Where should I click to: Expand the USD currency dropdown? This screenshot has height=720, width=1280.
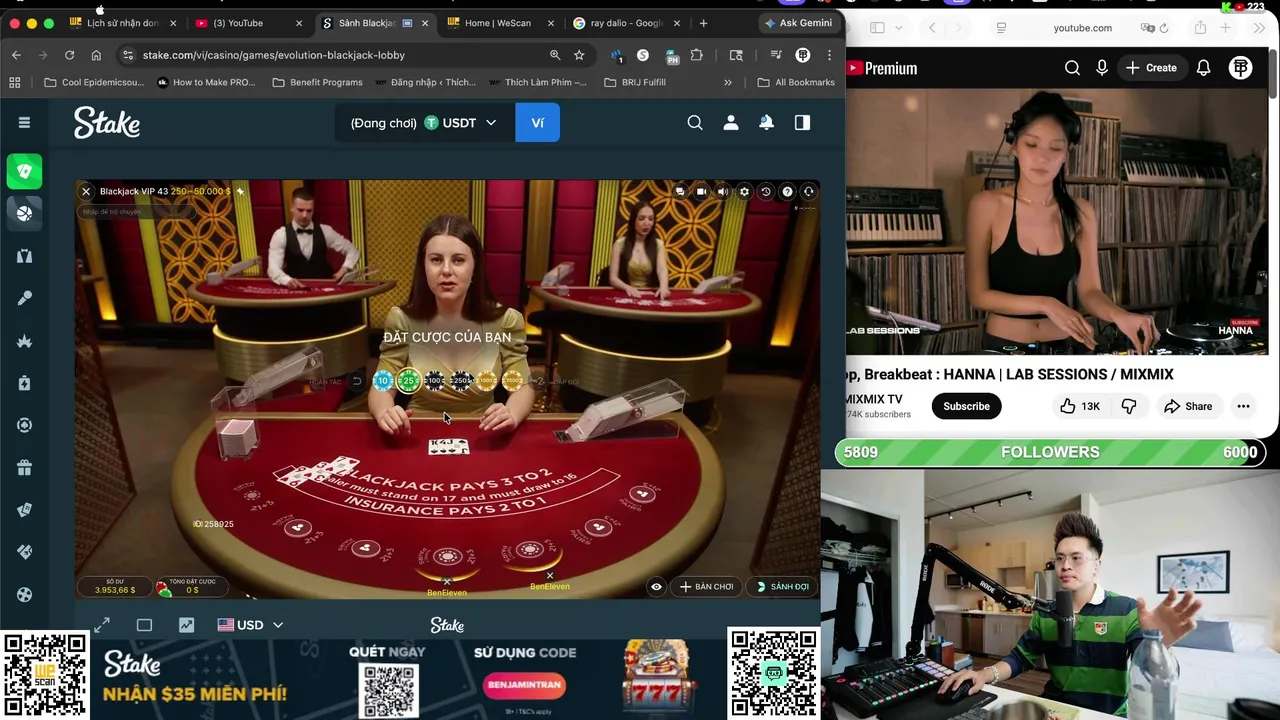point(250,625)
